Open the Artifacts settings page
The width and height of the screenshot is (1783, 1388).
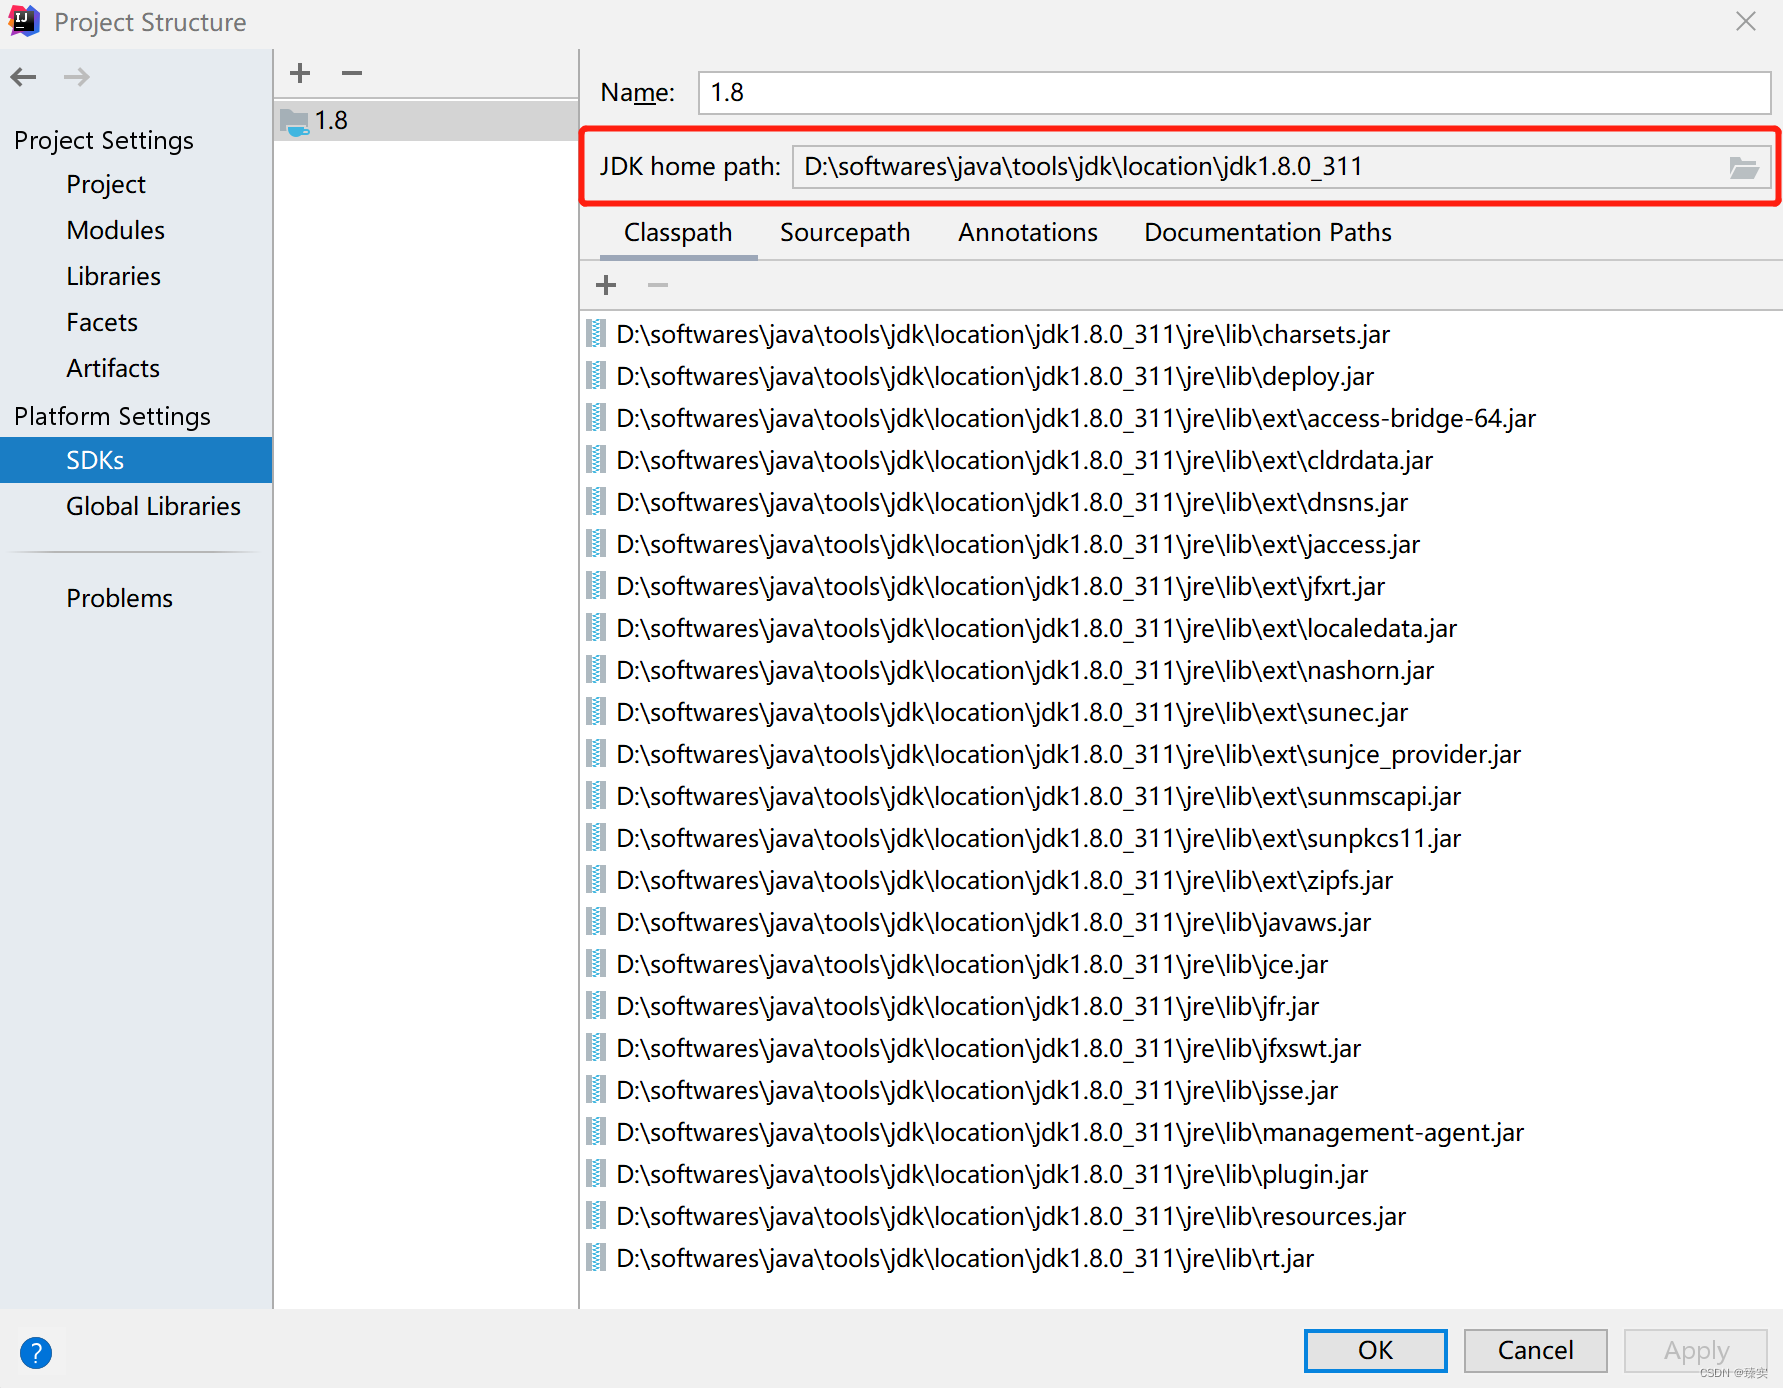pos(113,368)
